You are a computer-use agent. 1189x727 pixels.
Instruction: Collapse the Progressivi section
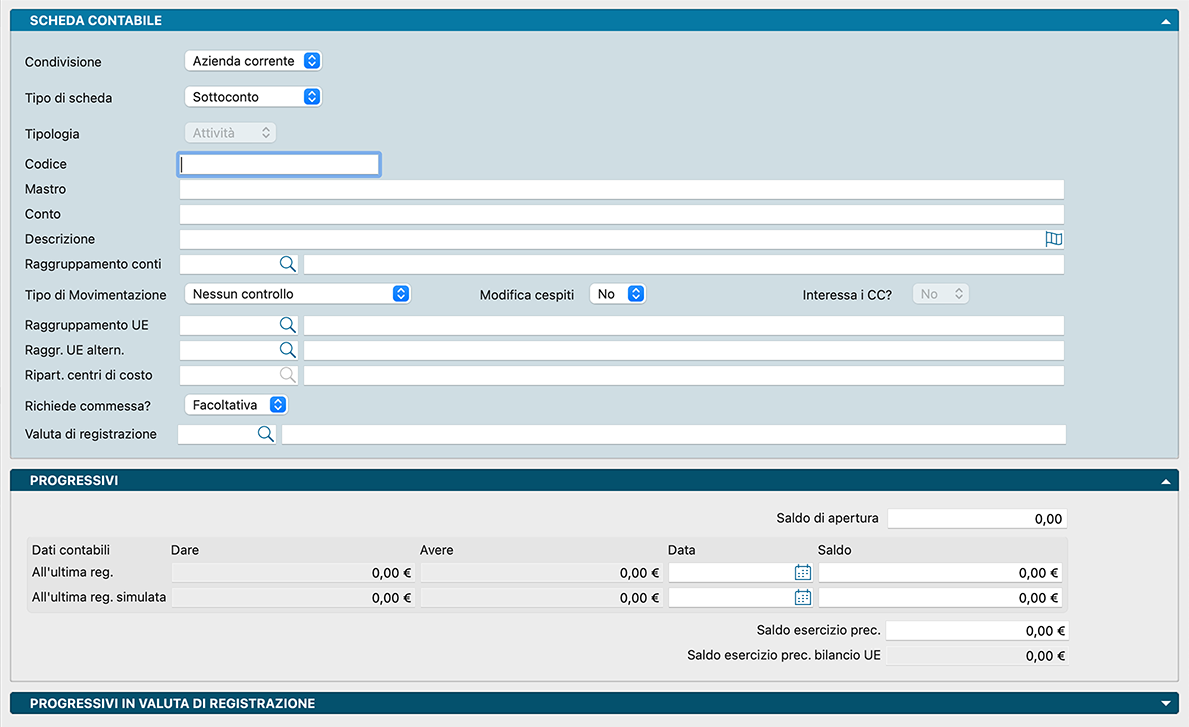tap(1165, 481)
